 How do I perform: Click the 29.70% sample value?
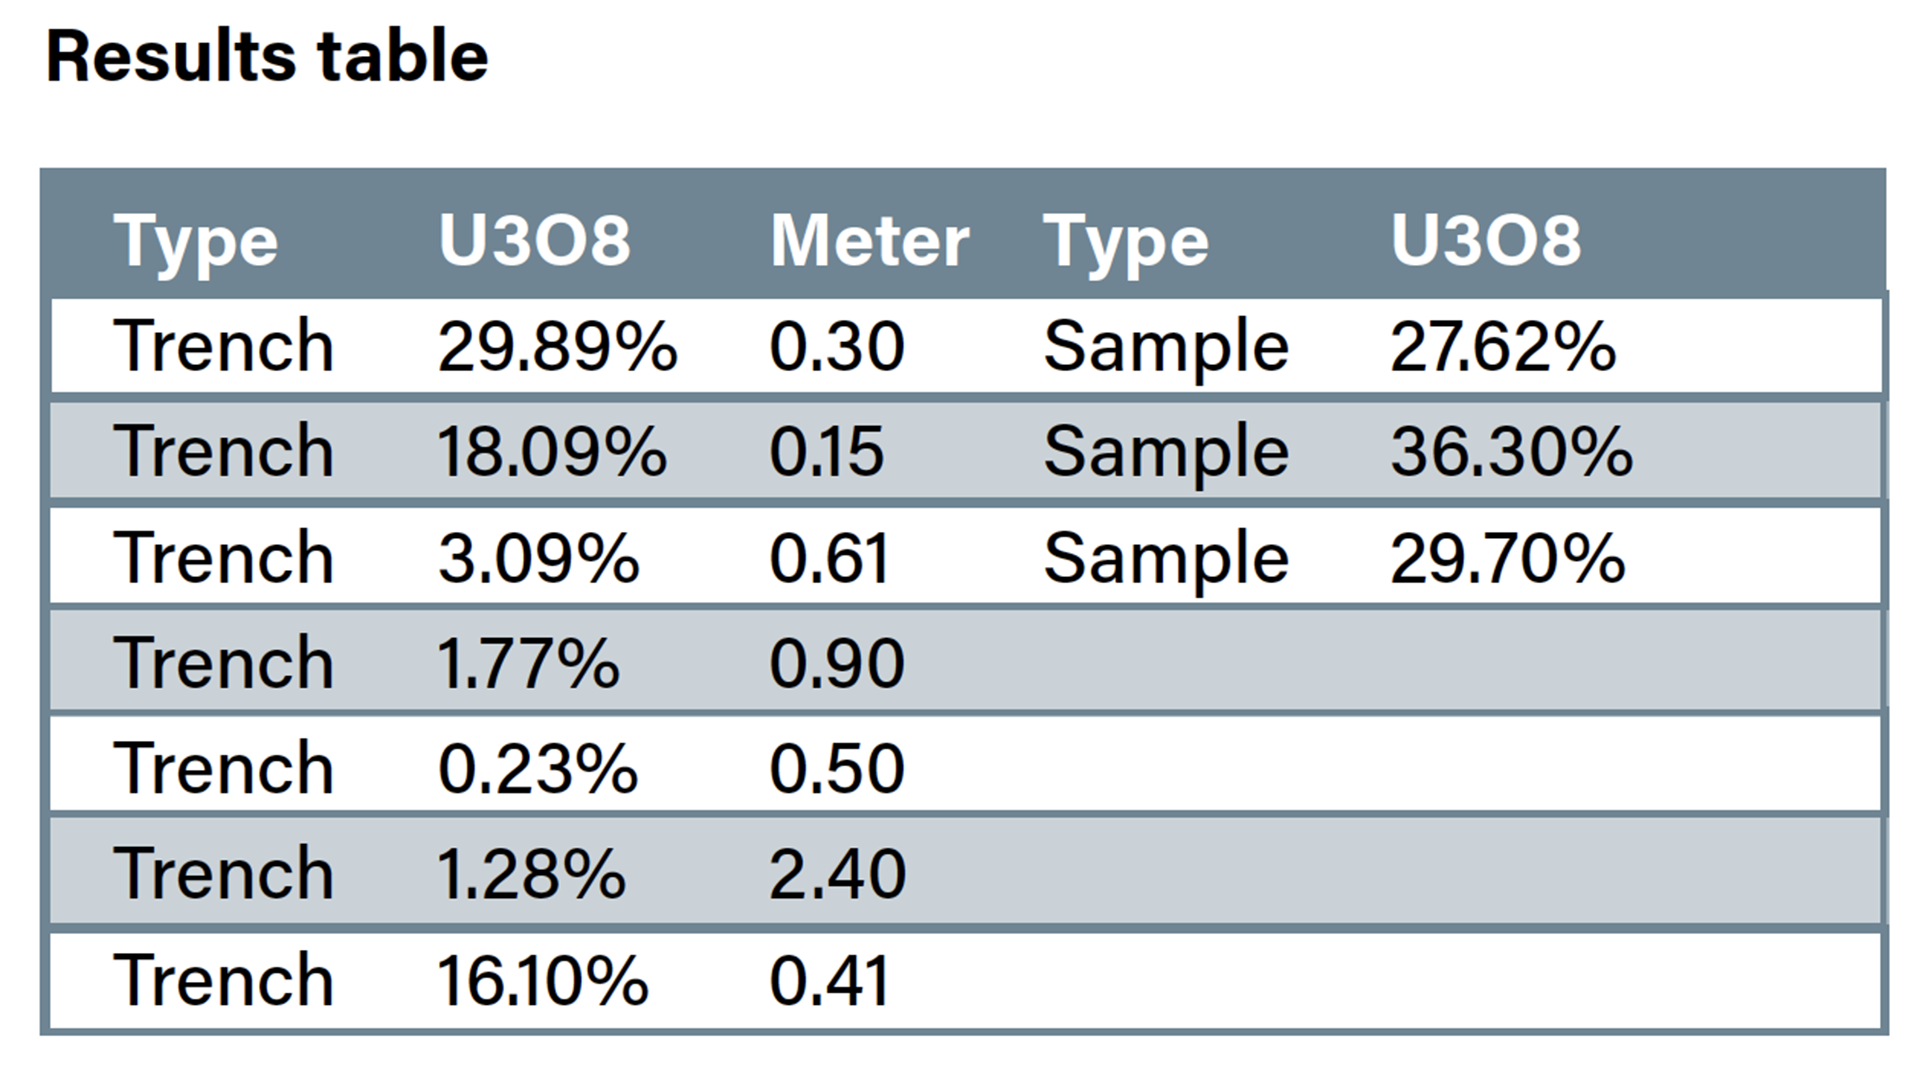(1507, 558)
